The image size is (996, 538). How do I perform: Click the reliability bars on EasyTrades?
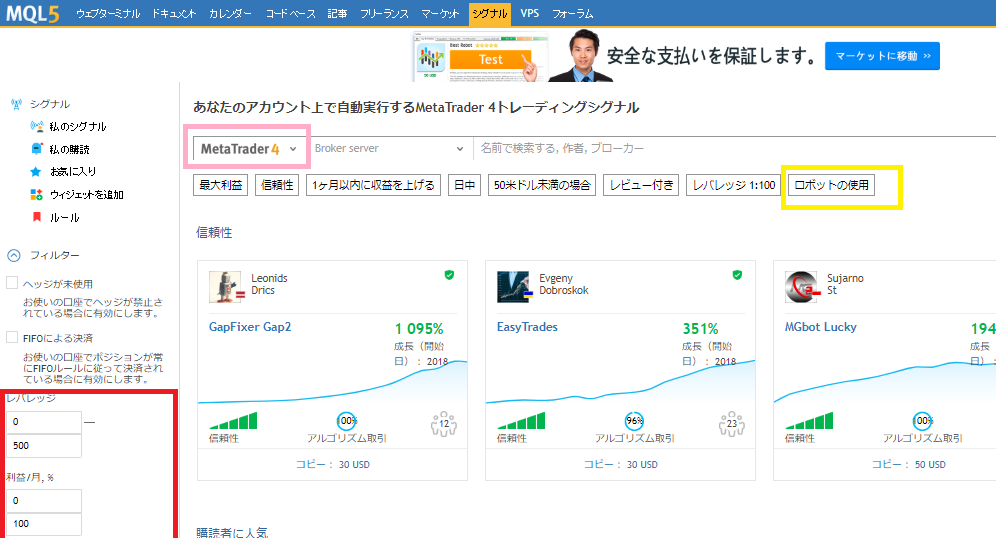521,420
